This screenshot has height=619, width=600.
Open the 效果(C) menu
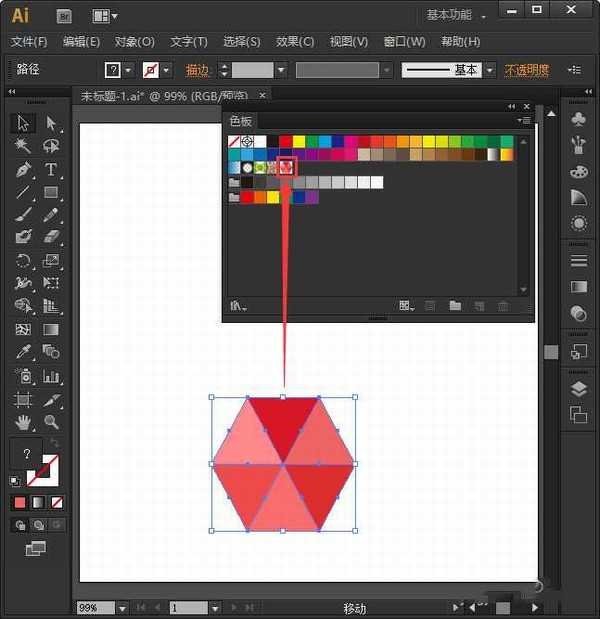click(294, 42)
